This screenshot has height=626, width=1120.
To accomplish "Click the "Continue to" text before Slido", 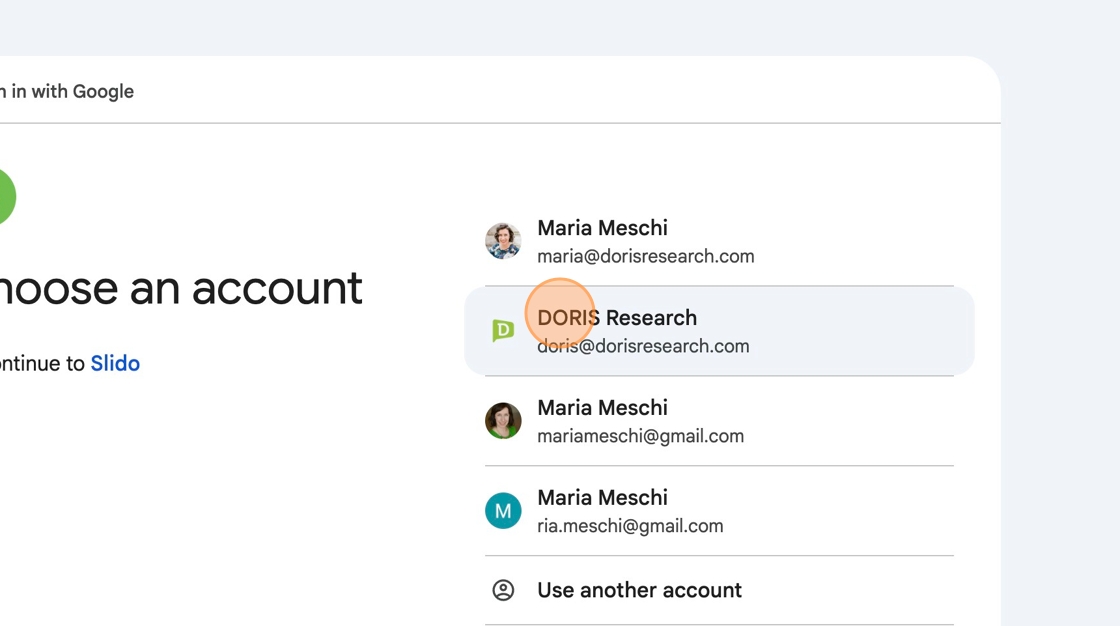I will pyautogui.click(x=42, y=364).
